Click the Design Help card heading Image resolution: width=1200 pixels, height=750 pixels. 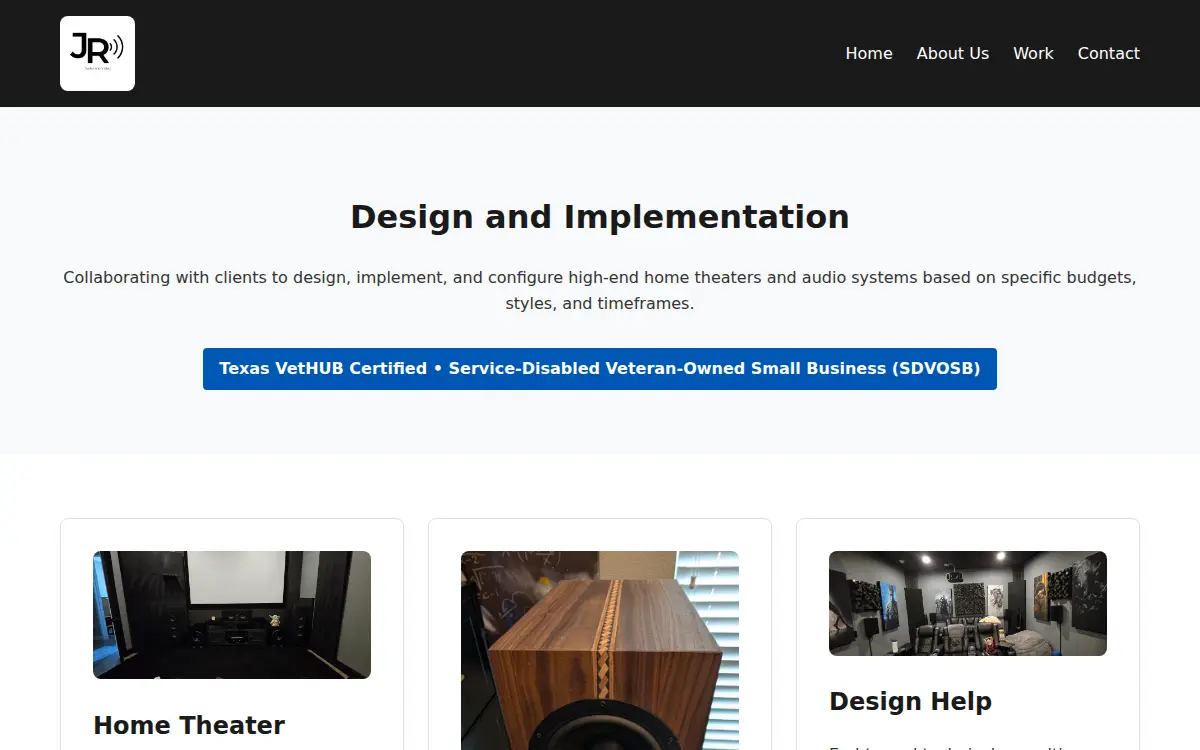tap(910, 702)
